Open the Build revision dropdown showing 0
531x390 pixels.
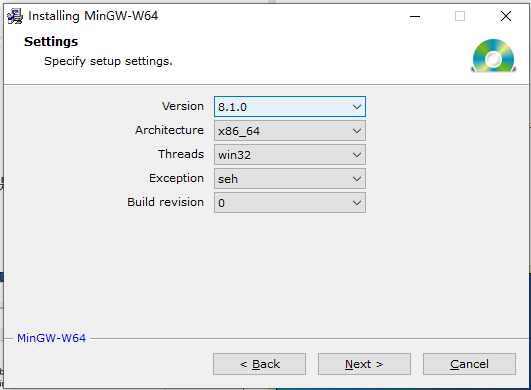290,203
